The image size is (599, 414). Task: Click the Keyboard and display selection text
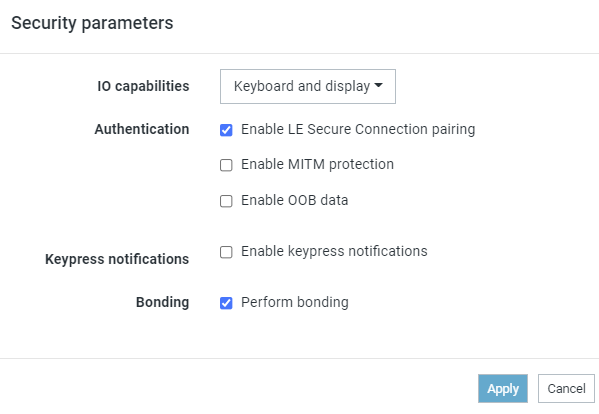(302, 86)
